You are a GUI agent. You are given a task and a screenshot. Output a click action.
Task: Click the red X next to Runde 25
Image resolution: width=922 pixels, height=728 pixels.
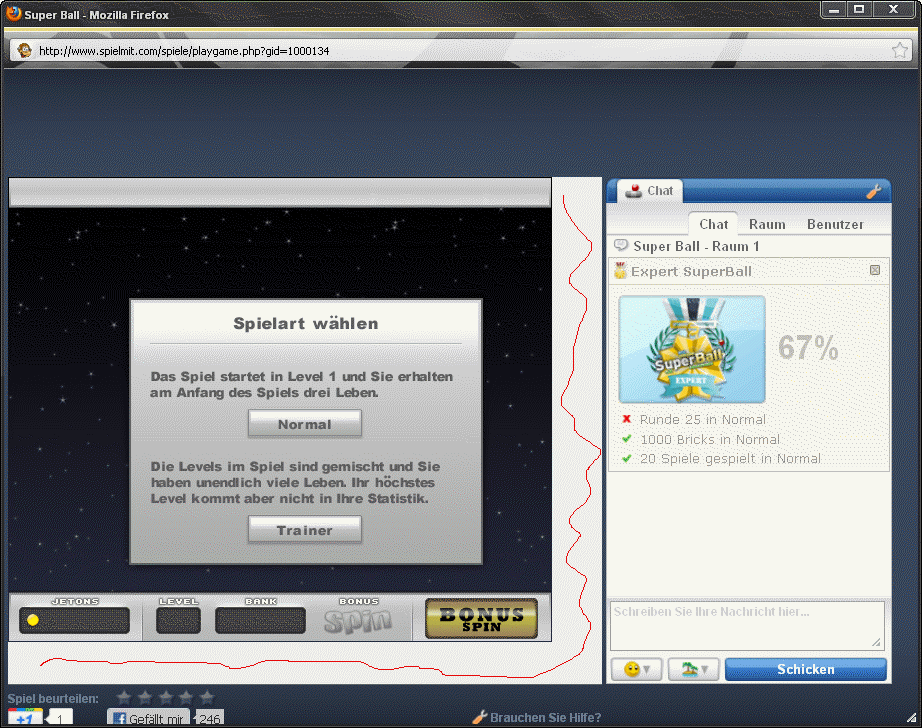[626, 419]
